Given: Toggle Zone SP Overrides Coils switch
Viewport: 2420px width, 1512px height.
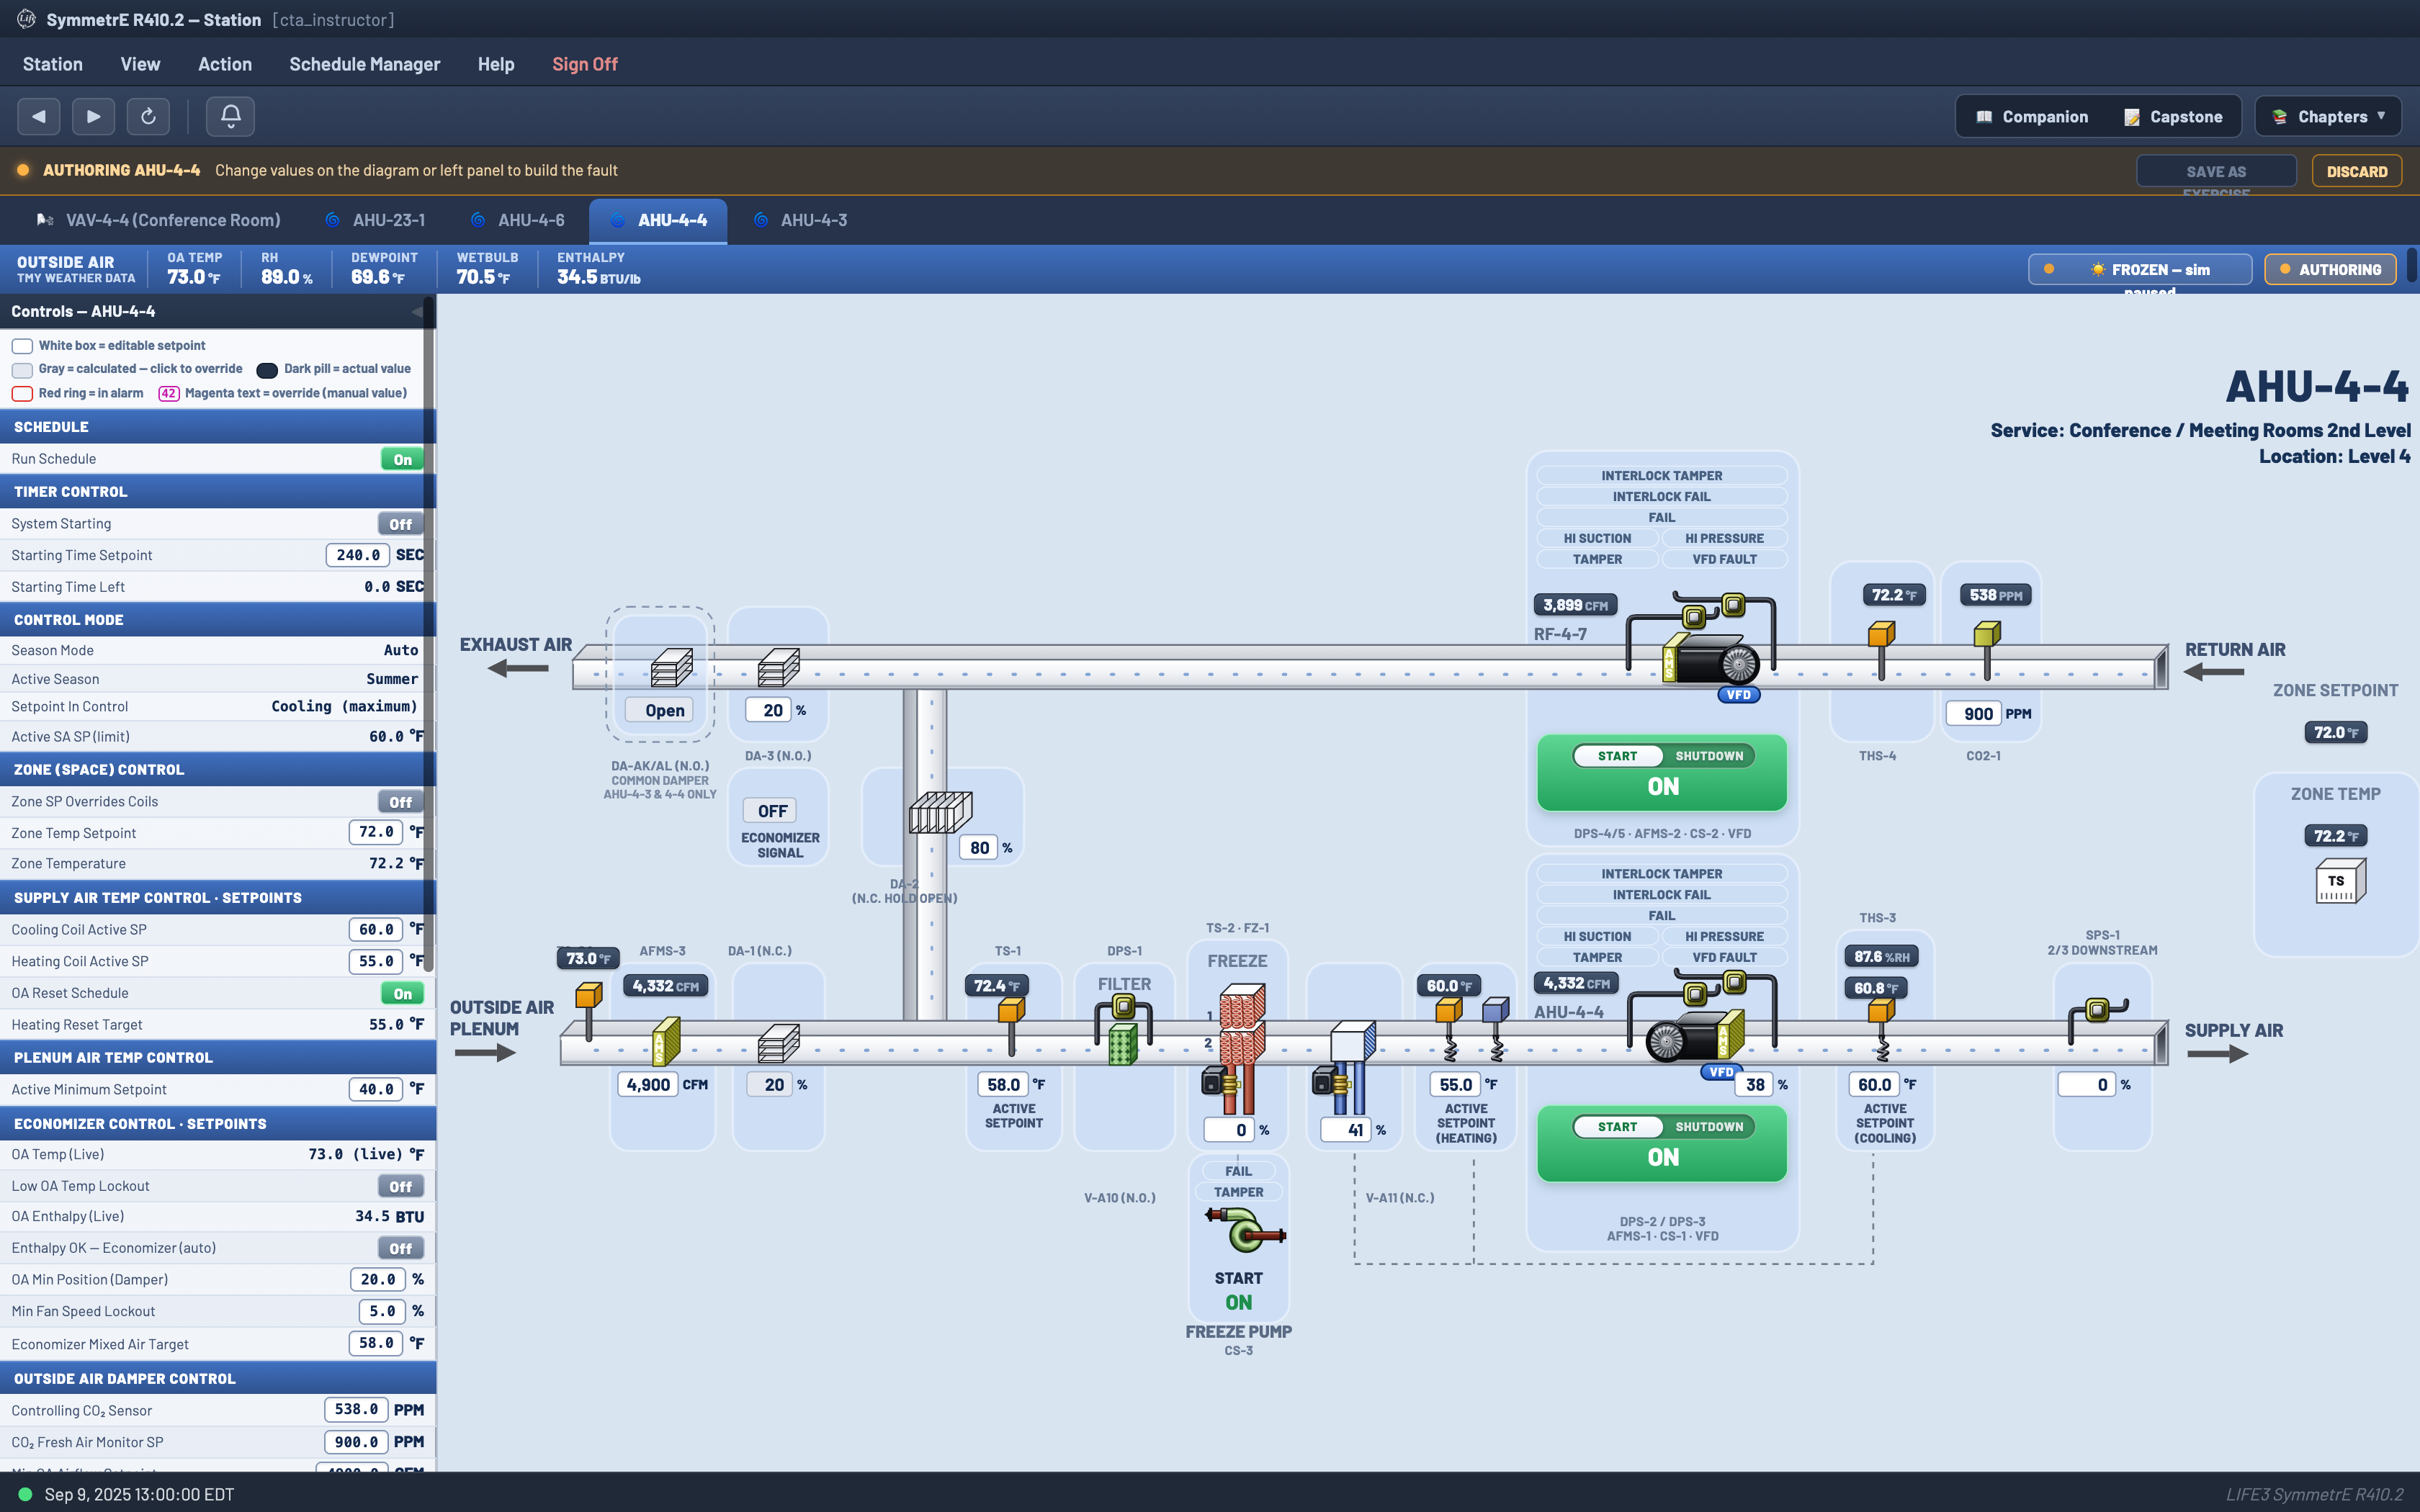Looking at the screenshot, I should coord(400,802).
